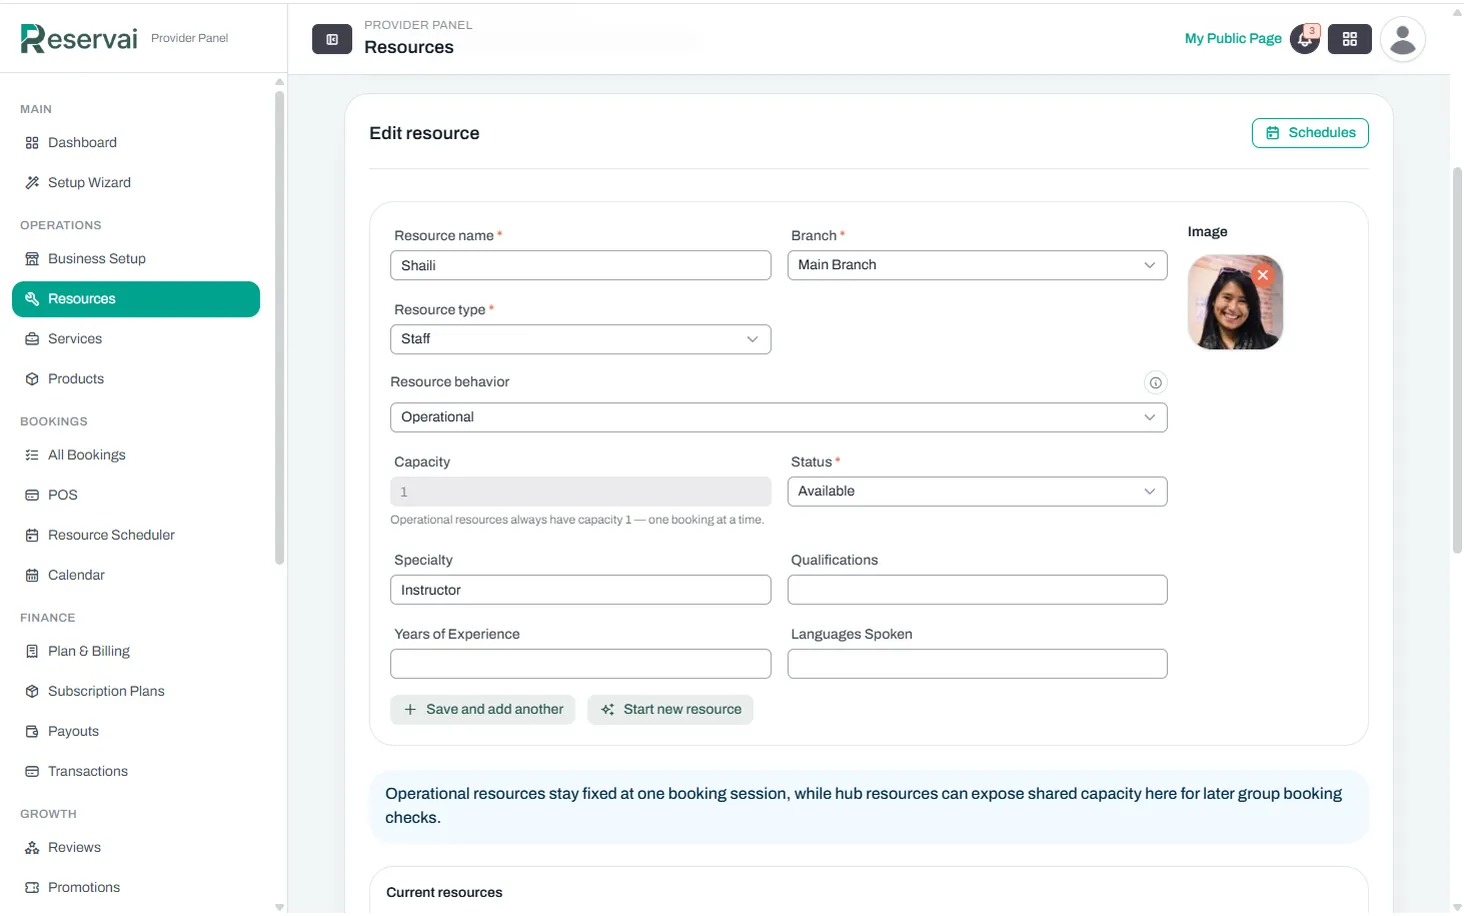Open Reviews under Growth

[x=136, y=847]
